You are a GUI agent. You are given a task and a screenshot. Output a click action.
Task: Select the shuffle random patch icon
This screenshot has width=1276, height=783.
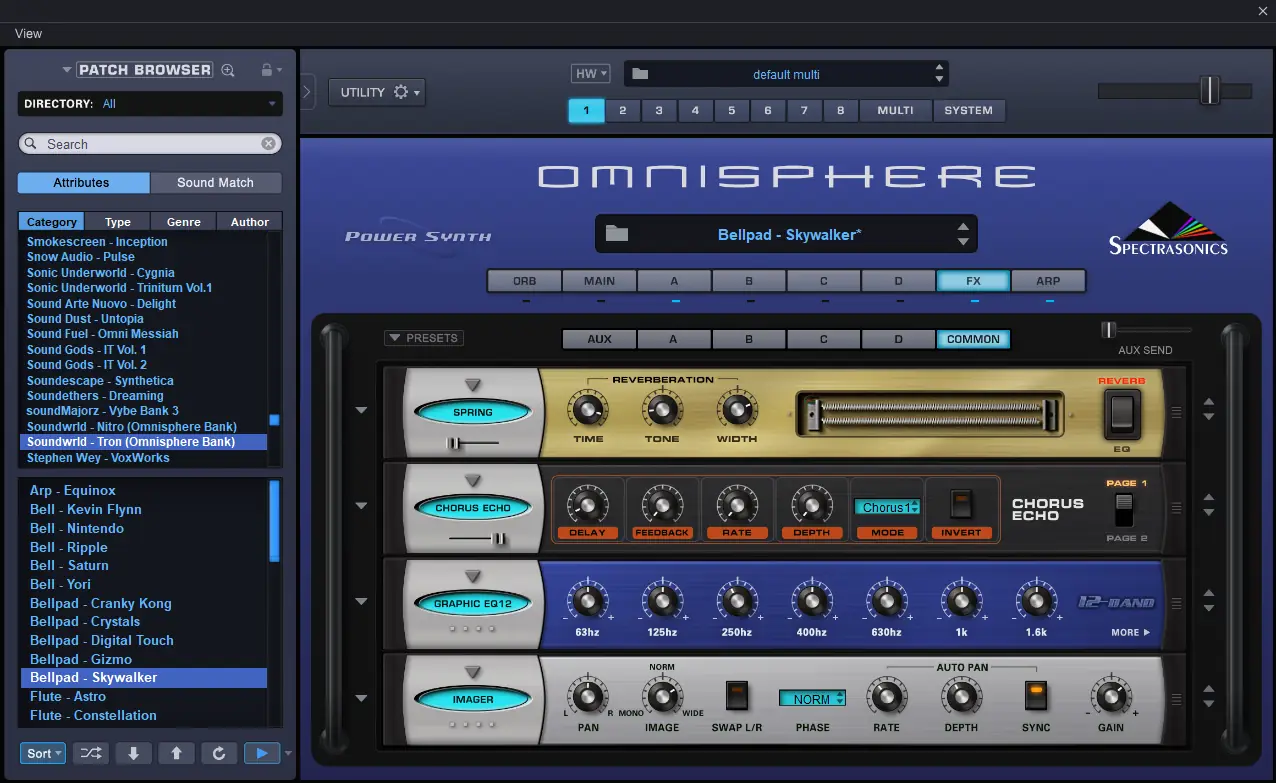(x=89, y=752)
